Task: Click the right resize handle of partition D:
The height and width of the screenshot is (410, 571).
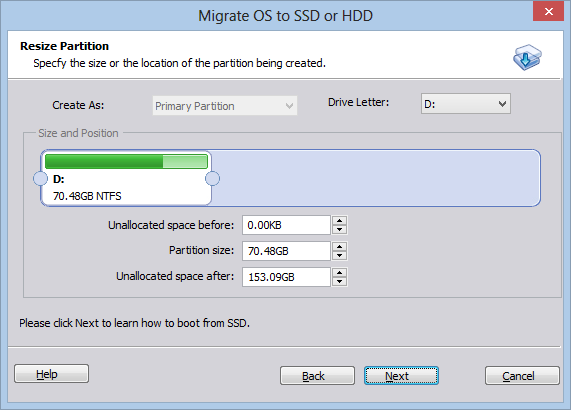Action: (x=212, y=178)
